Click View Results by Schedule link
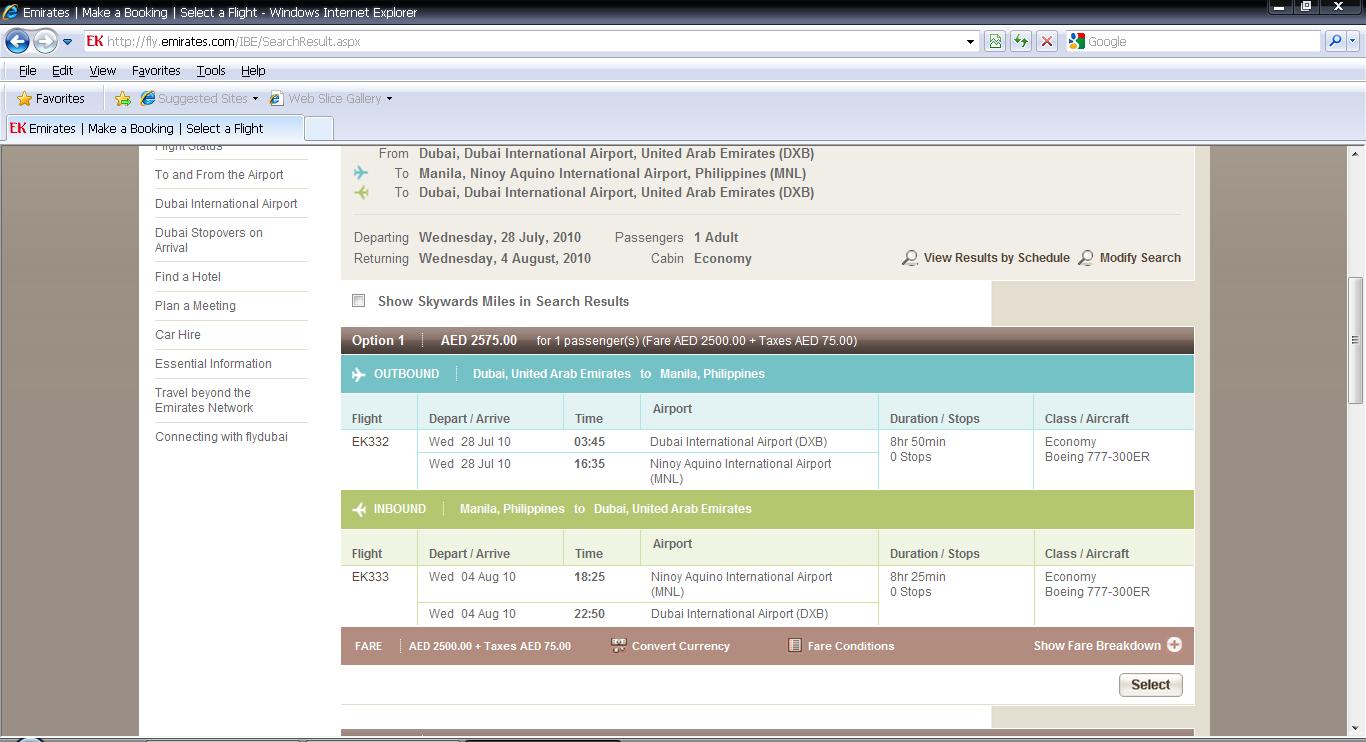The width and height of the screenshot is (1366, 742). [997, 258]
